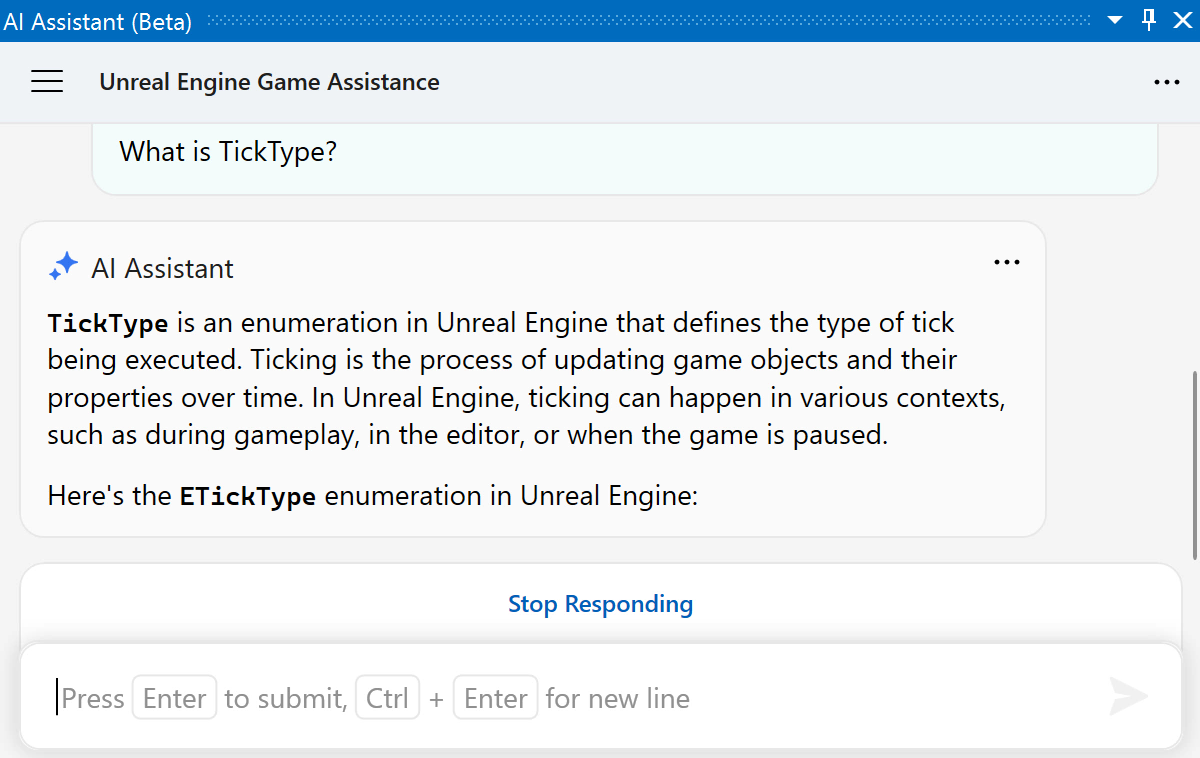
Task: Click the 'AI Assistant' response heading
Action: pyautogui.click(x=162, y=268)
